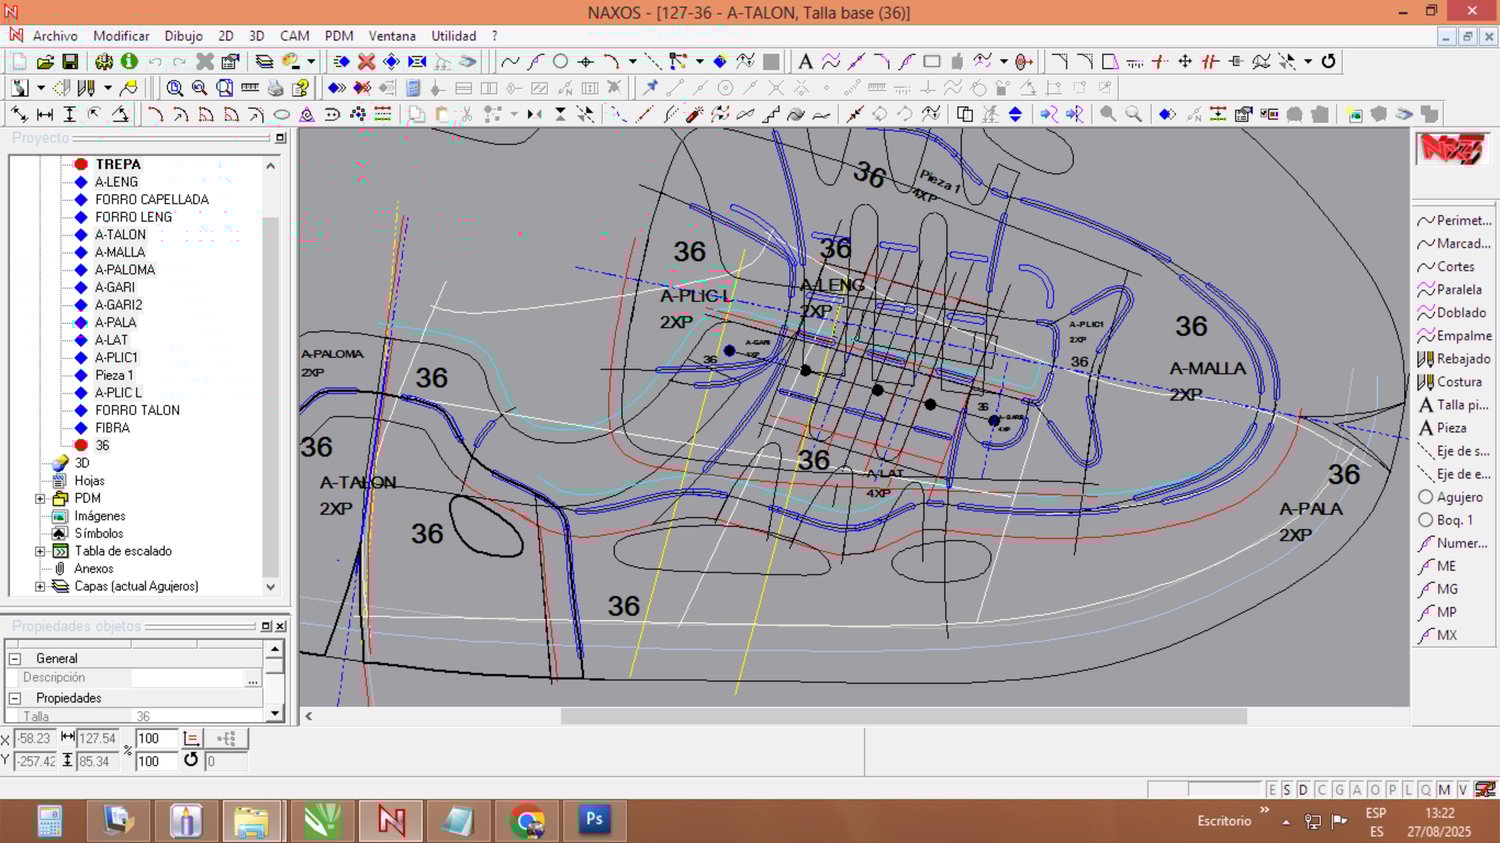
Task: Click the Open file folder icon
Action: 45,62
